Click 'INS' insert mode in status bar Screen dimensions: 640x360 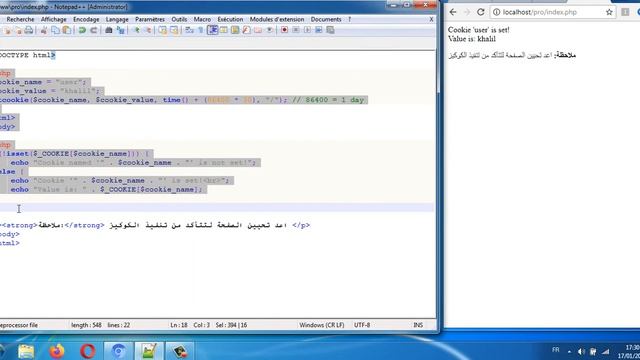(x=418, y=325)
